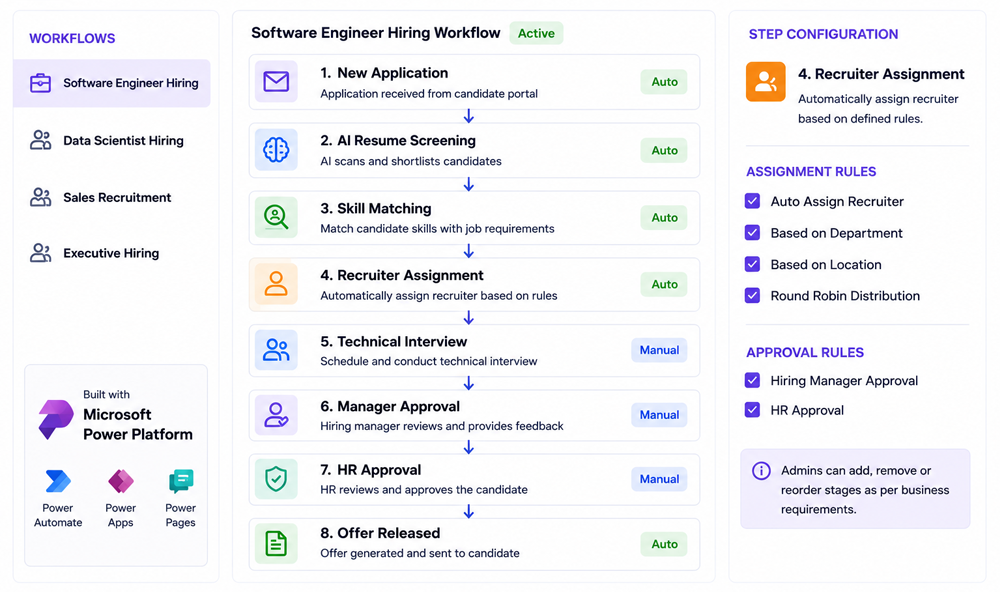Toggle the Based on Department checkbox
The image size is (1000, 592).
(753, 232)
